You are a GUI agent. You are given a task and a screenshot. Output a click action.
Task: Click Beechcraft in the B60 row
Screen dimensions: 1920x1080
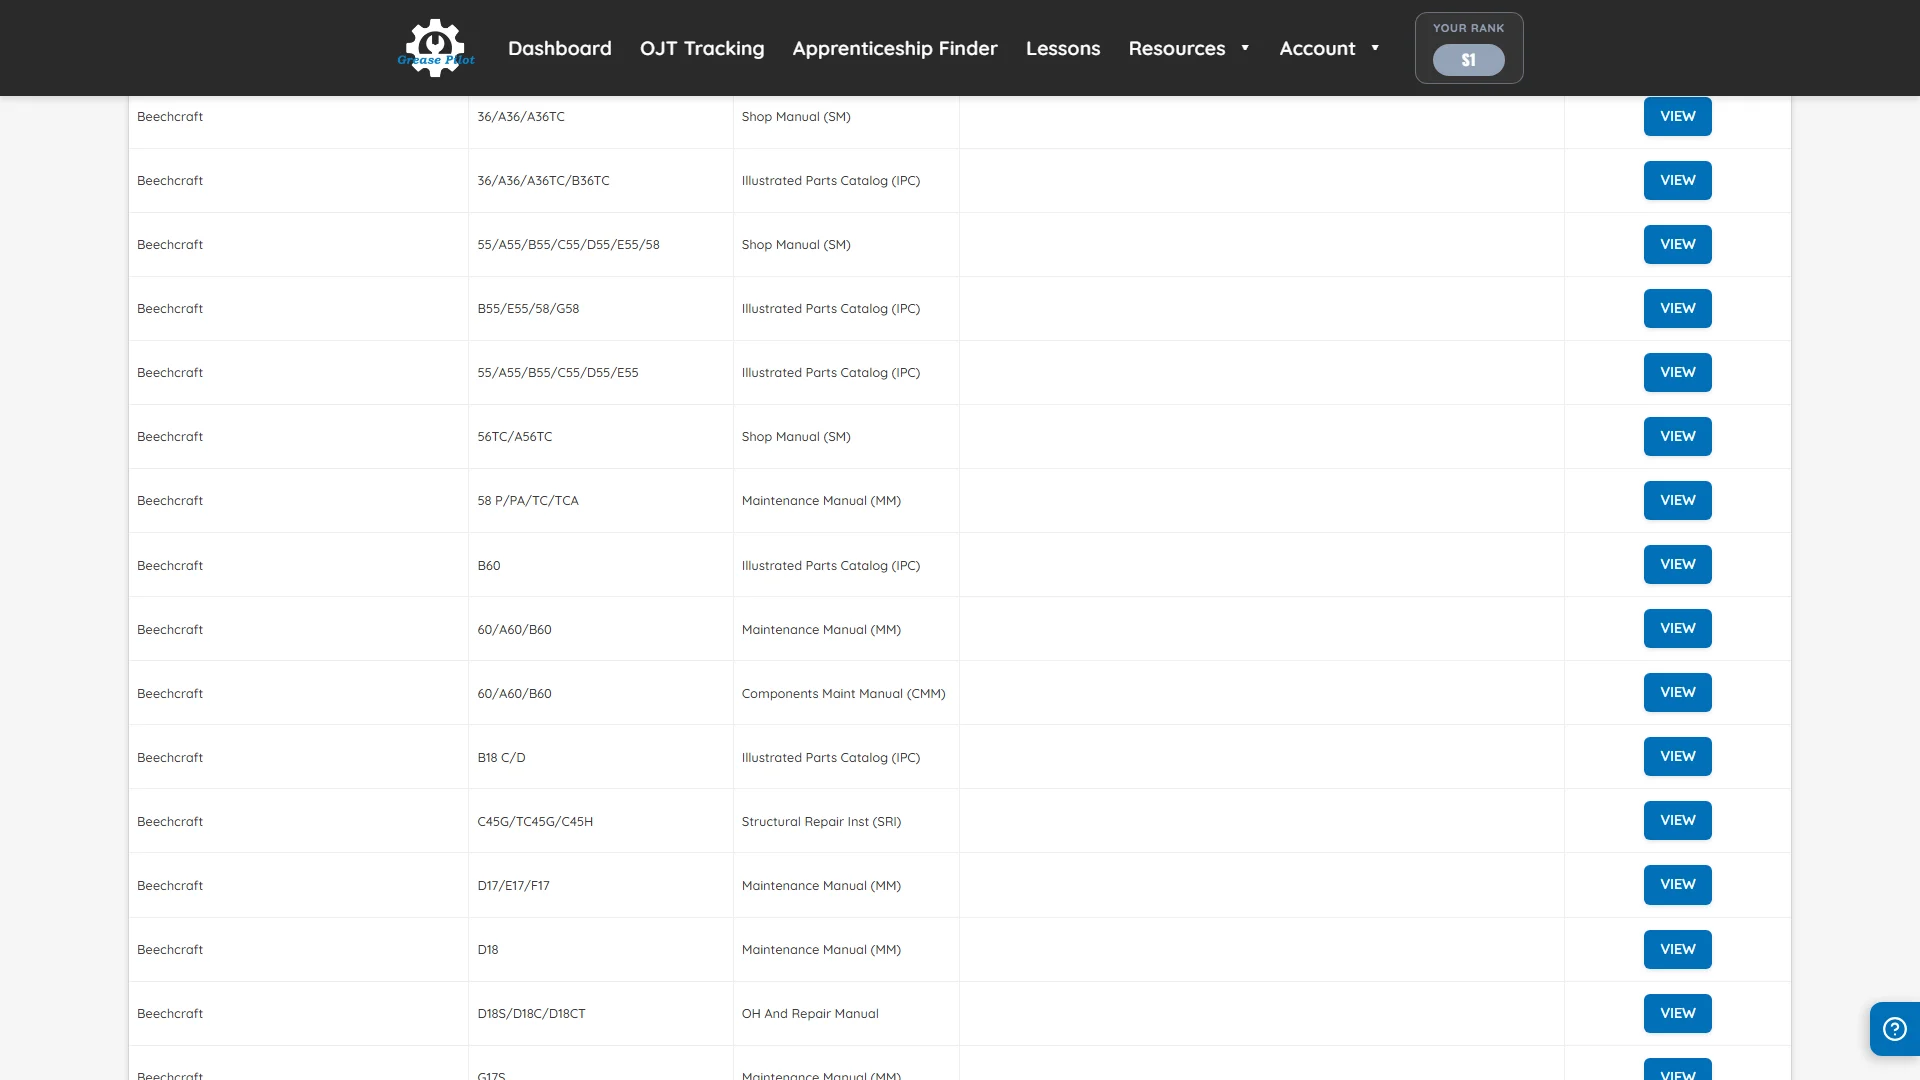(x=170, y=566)
